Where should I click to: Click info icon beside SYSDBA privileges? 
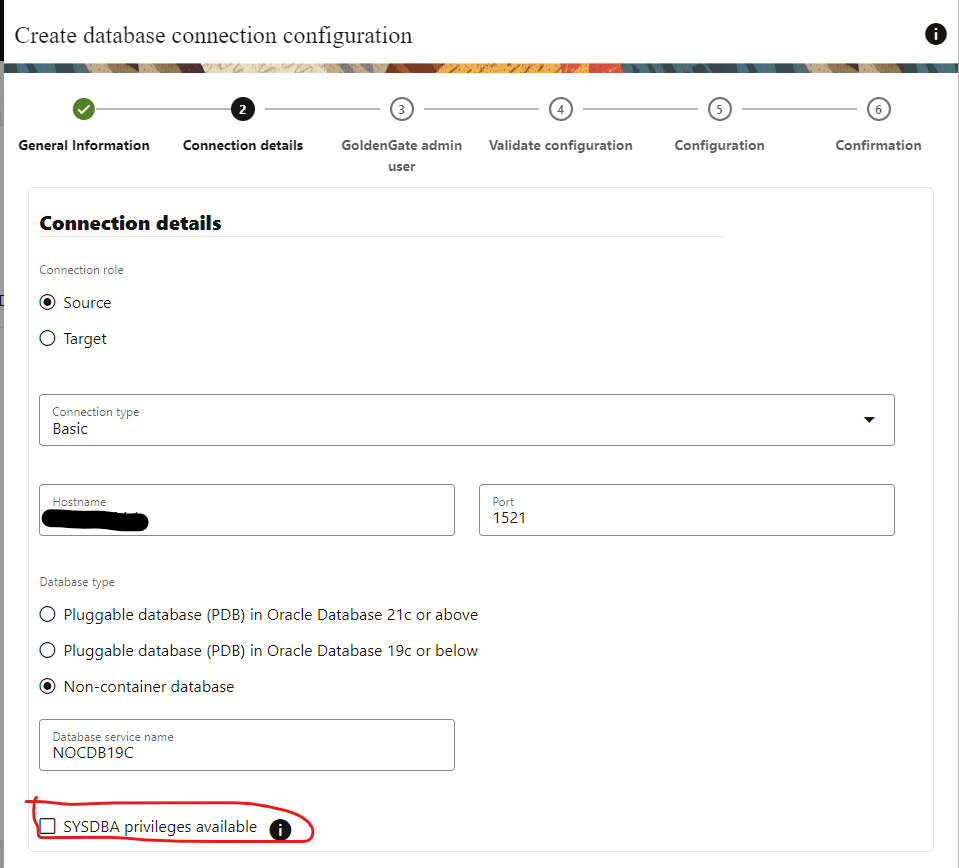[281, 829]
